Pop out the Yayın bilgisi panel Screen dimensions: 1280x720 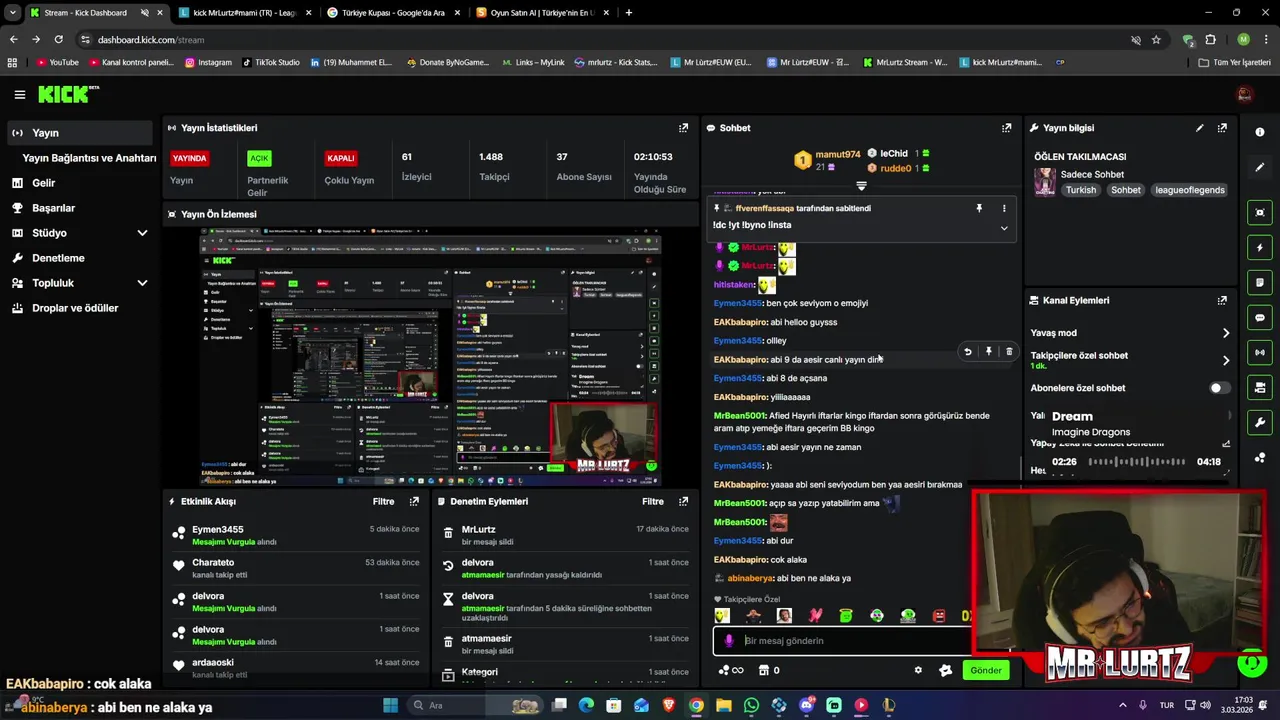click(1222, 128)
